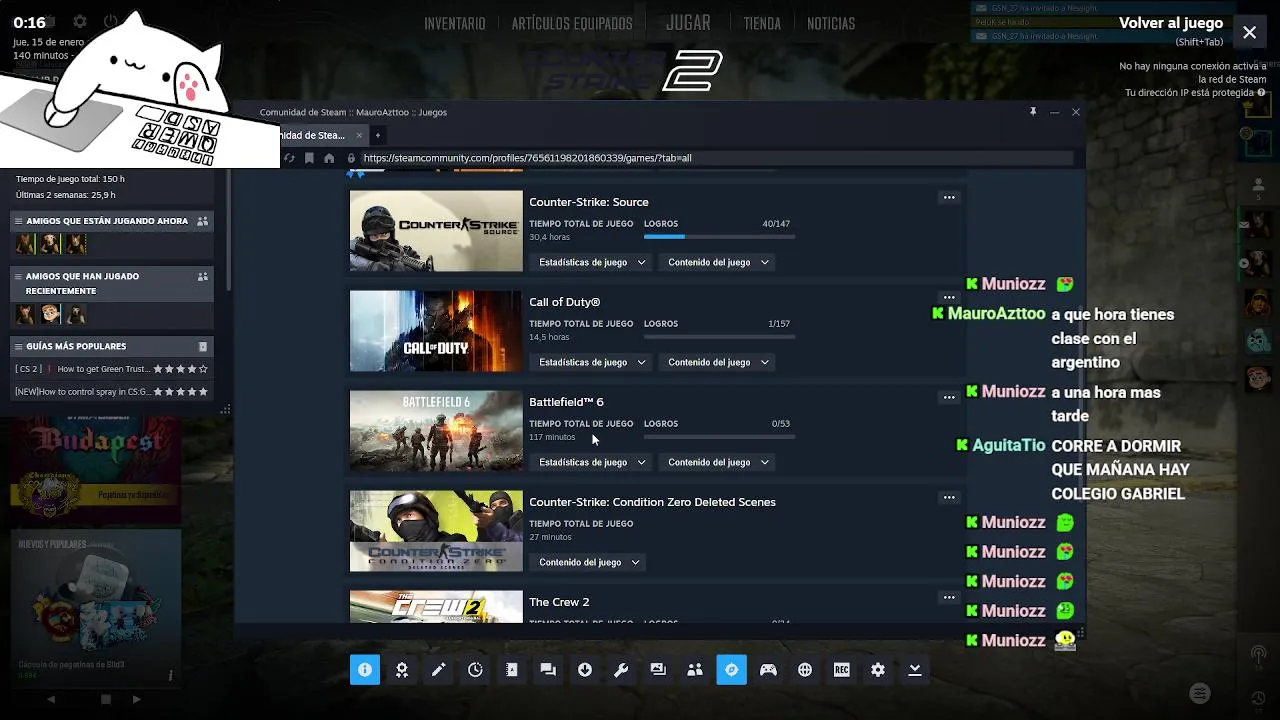The image size is (1280, 720).
Task: Open the controller settings gamepad icon
Action: click(768, 670)
